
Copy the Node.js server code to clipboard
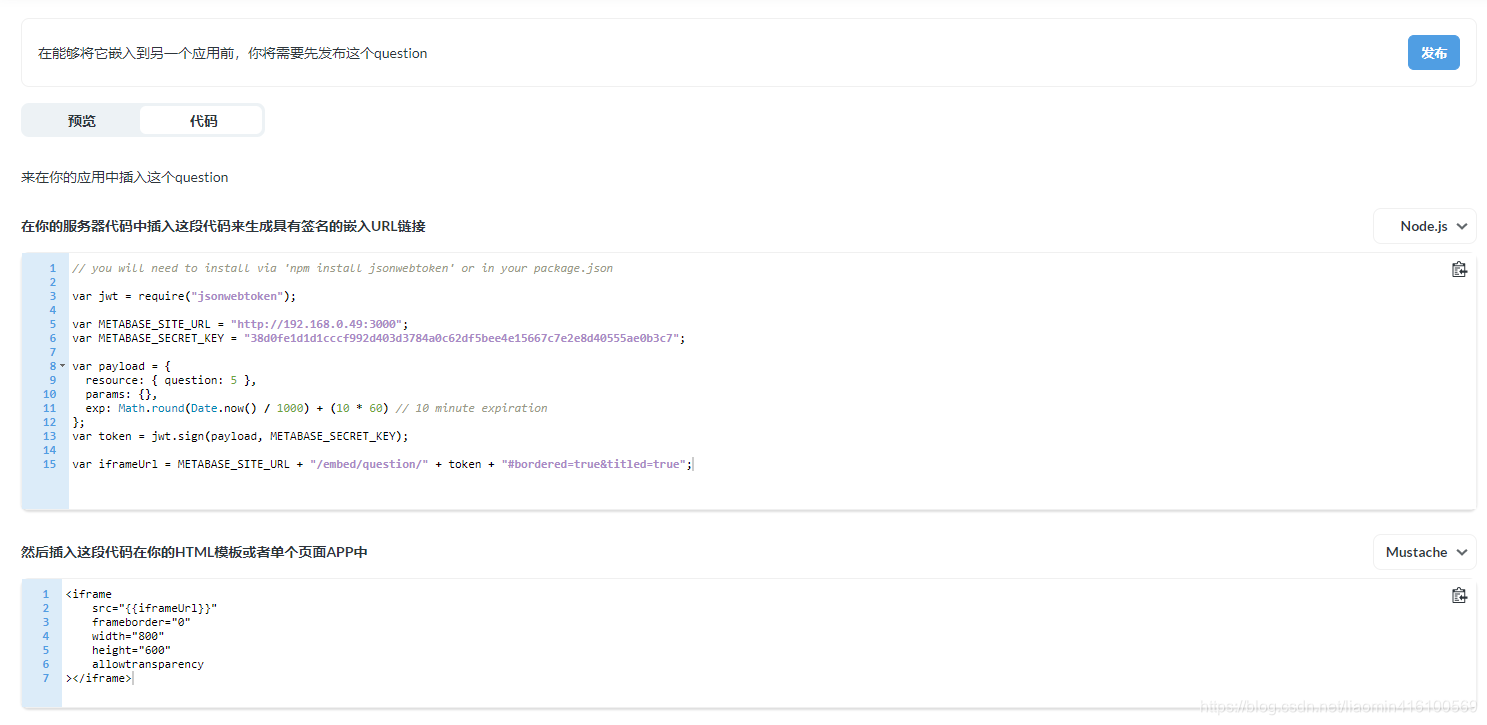[1459, 269]
